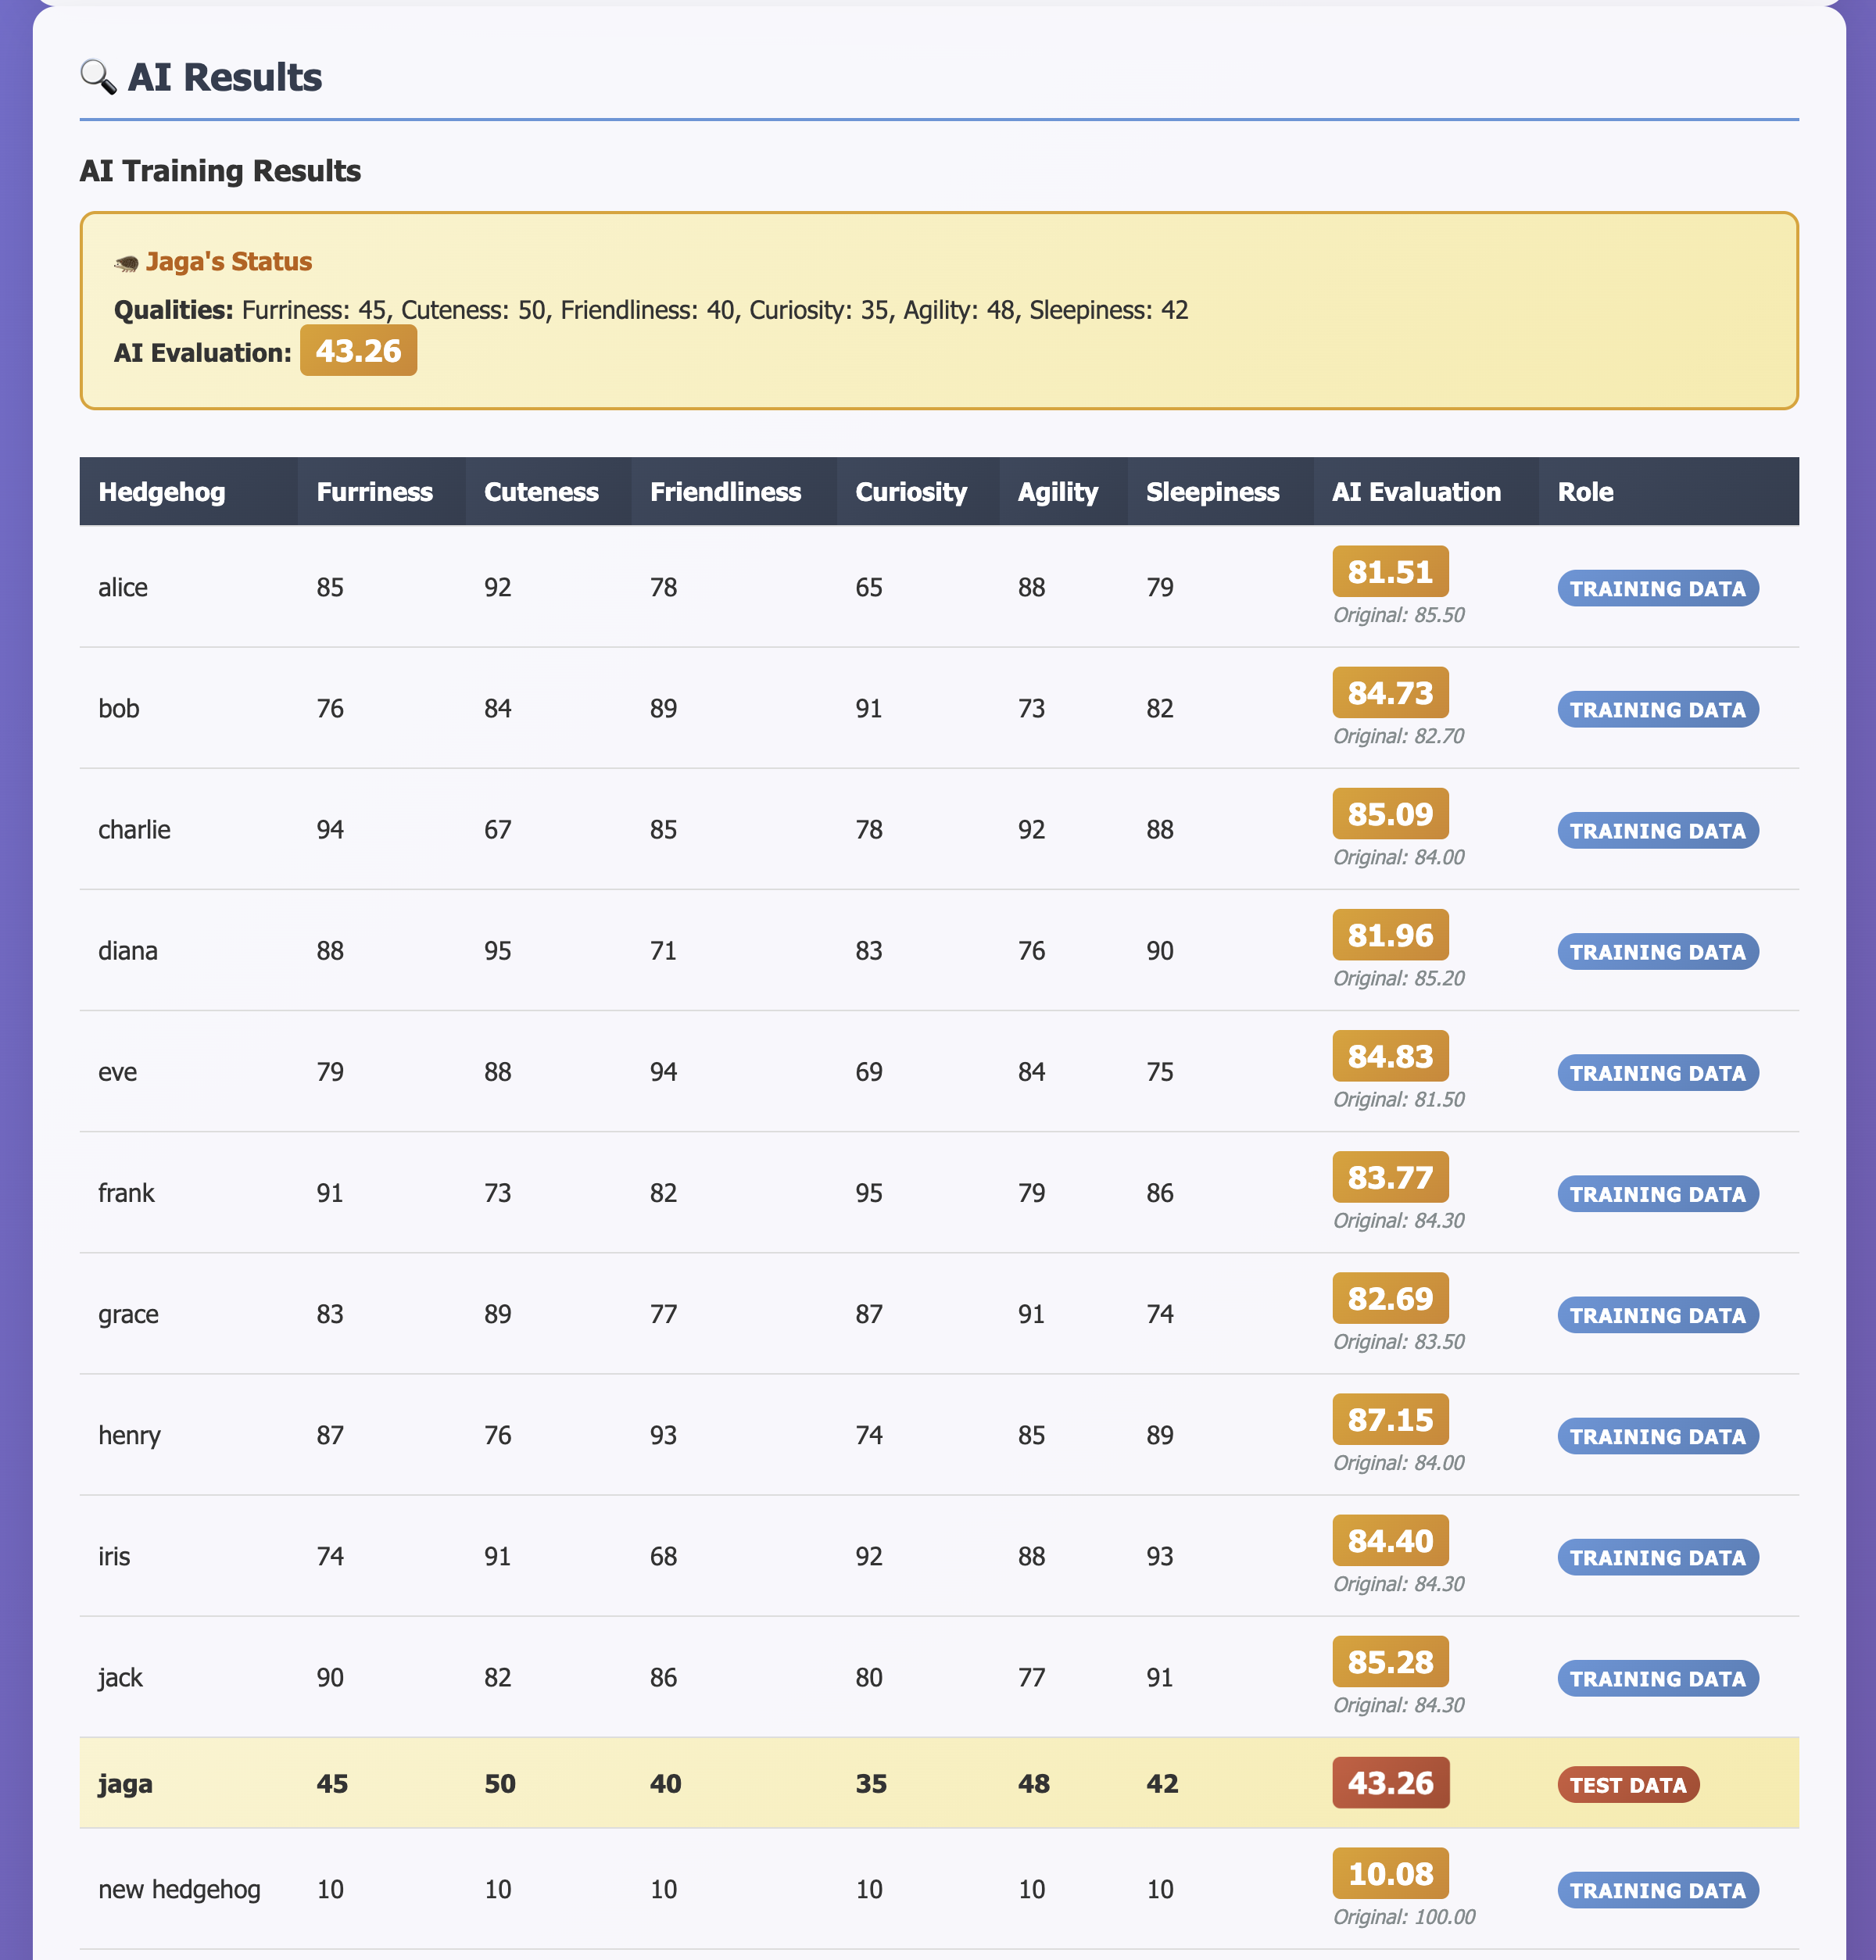Click the hedgehog icon in Jaga's Status

[126, 263]
